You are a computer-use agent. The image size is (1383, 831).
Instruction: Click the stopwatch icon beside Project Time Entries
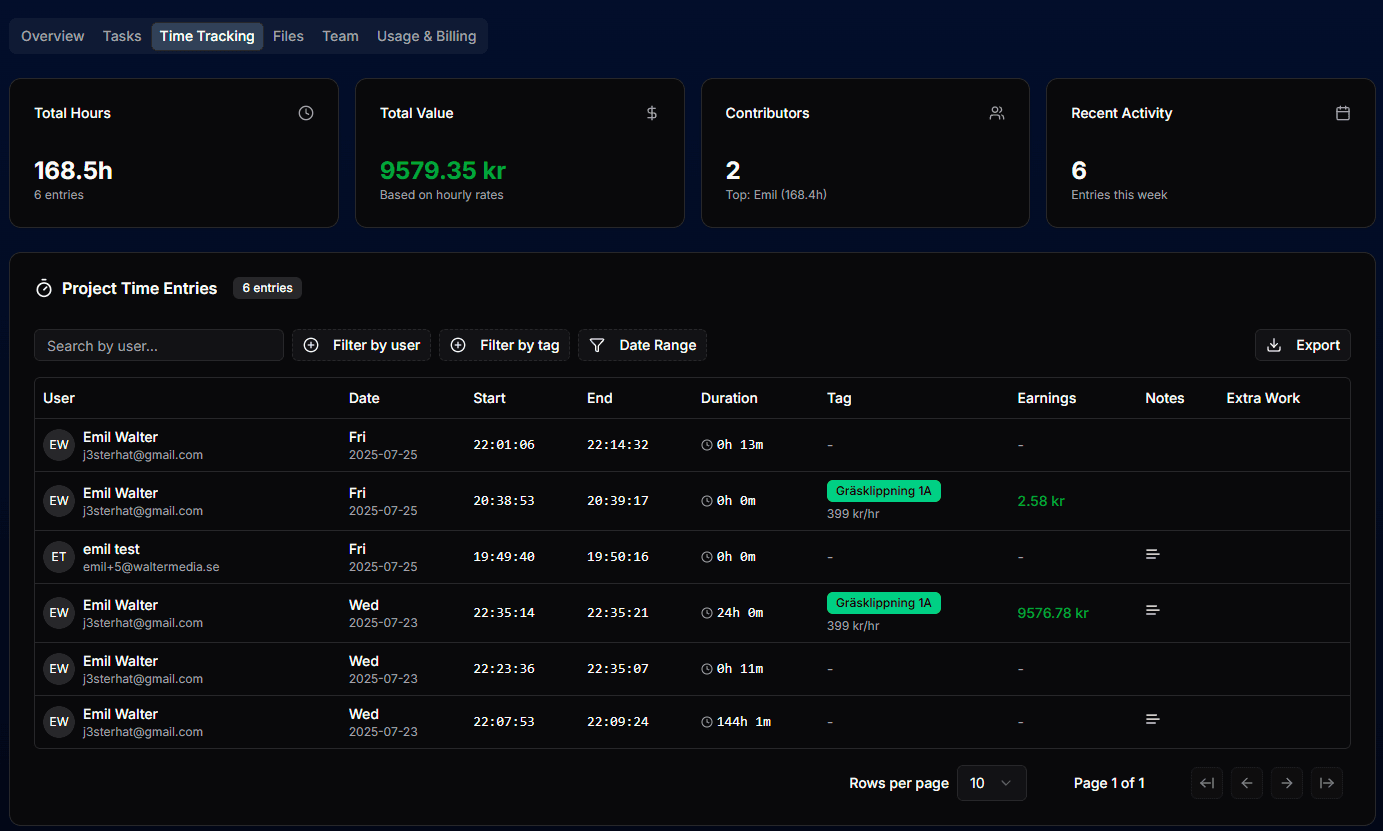point(44,288)
